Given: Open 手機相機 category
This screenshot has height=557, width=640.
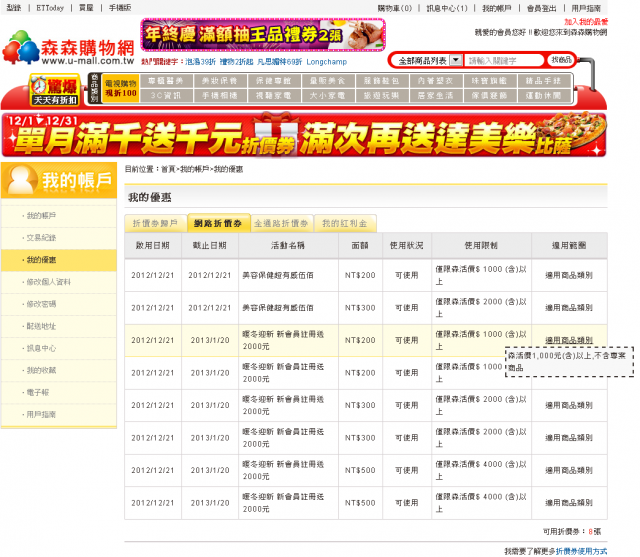Looking at the screenshot, I should 220,95.
